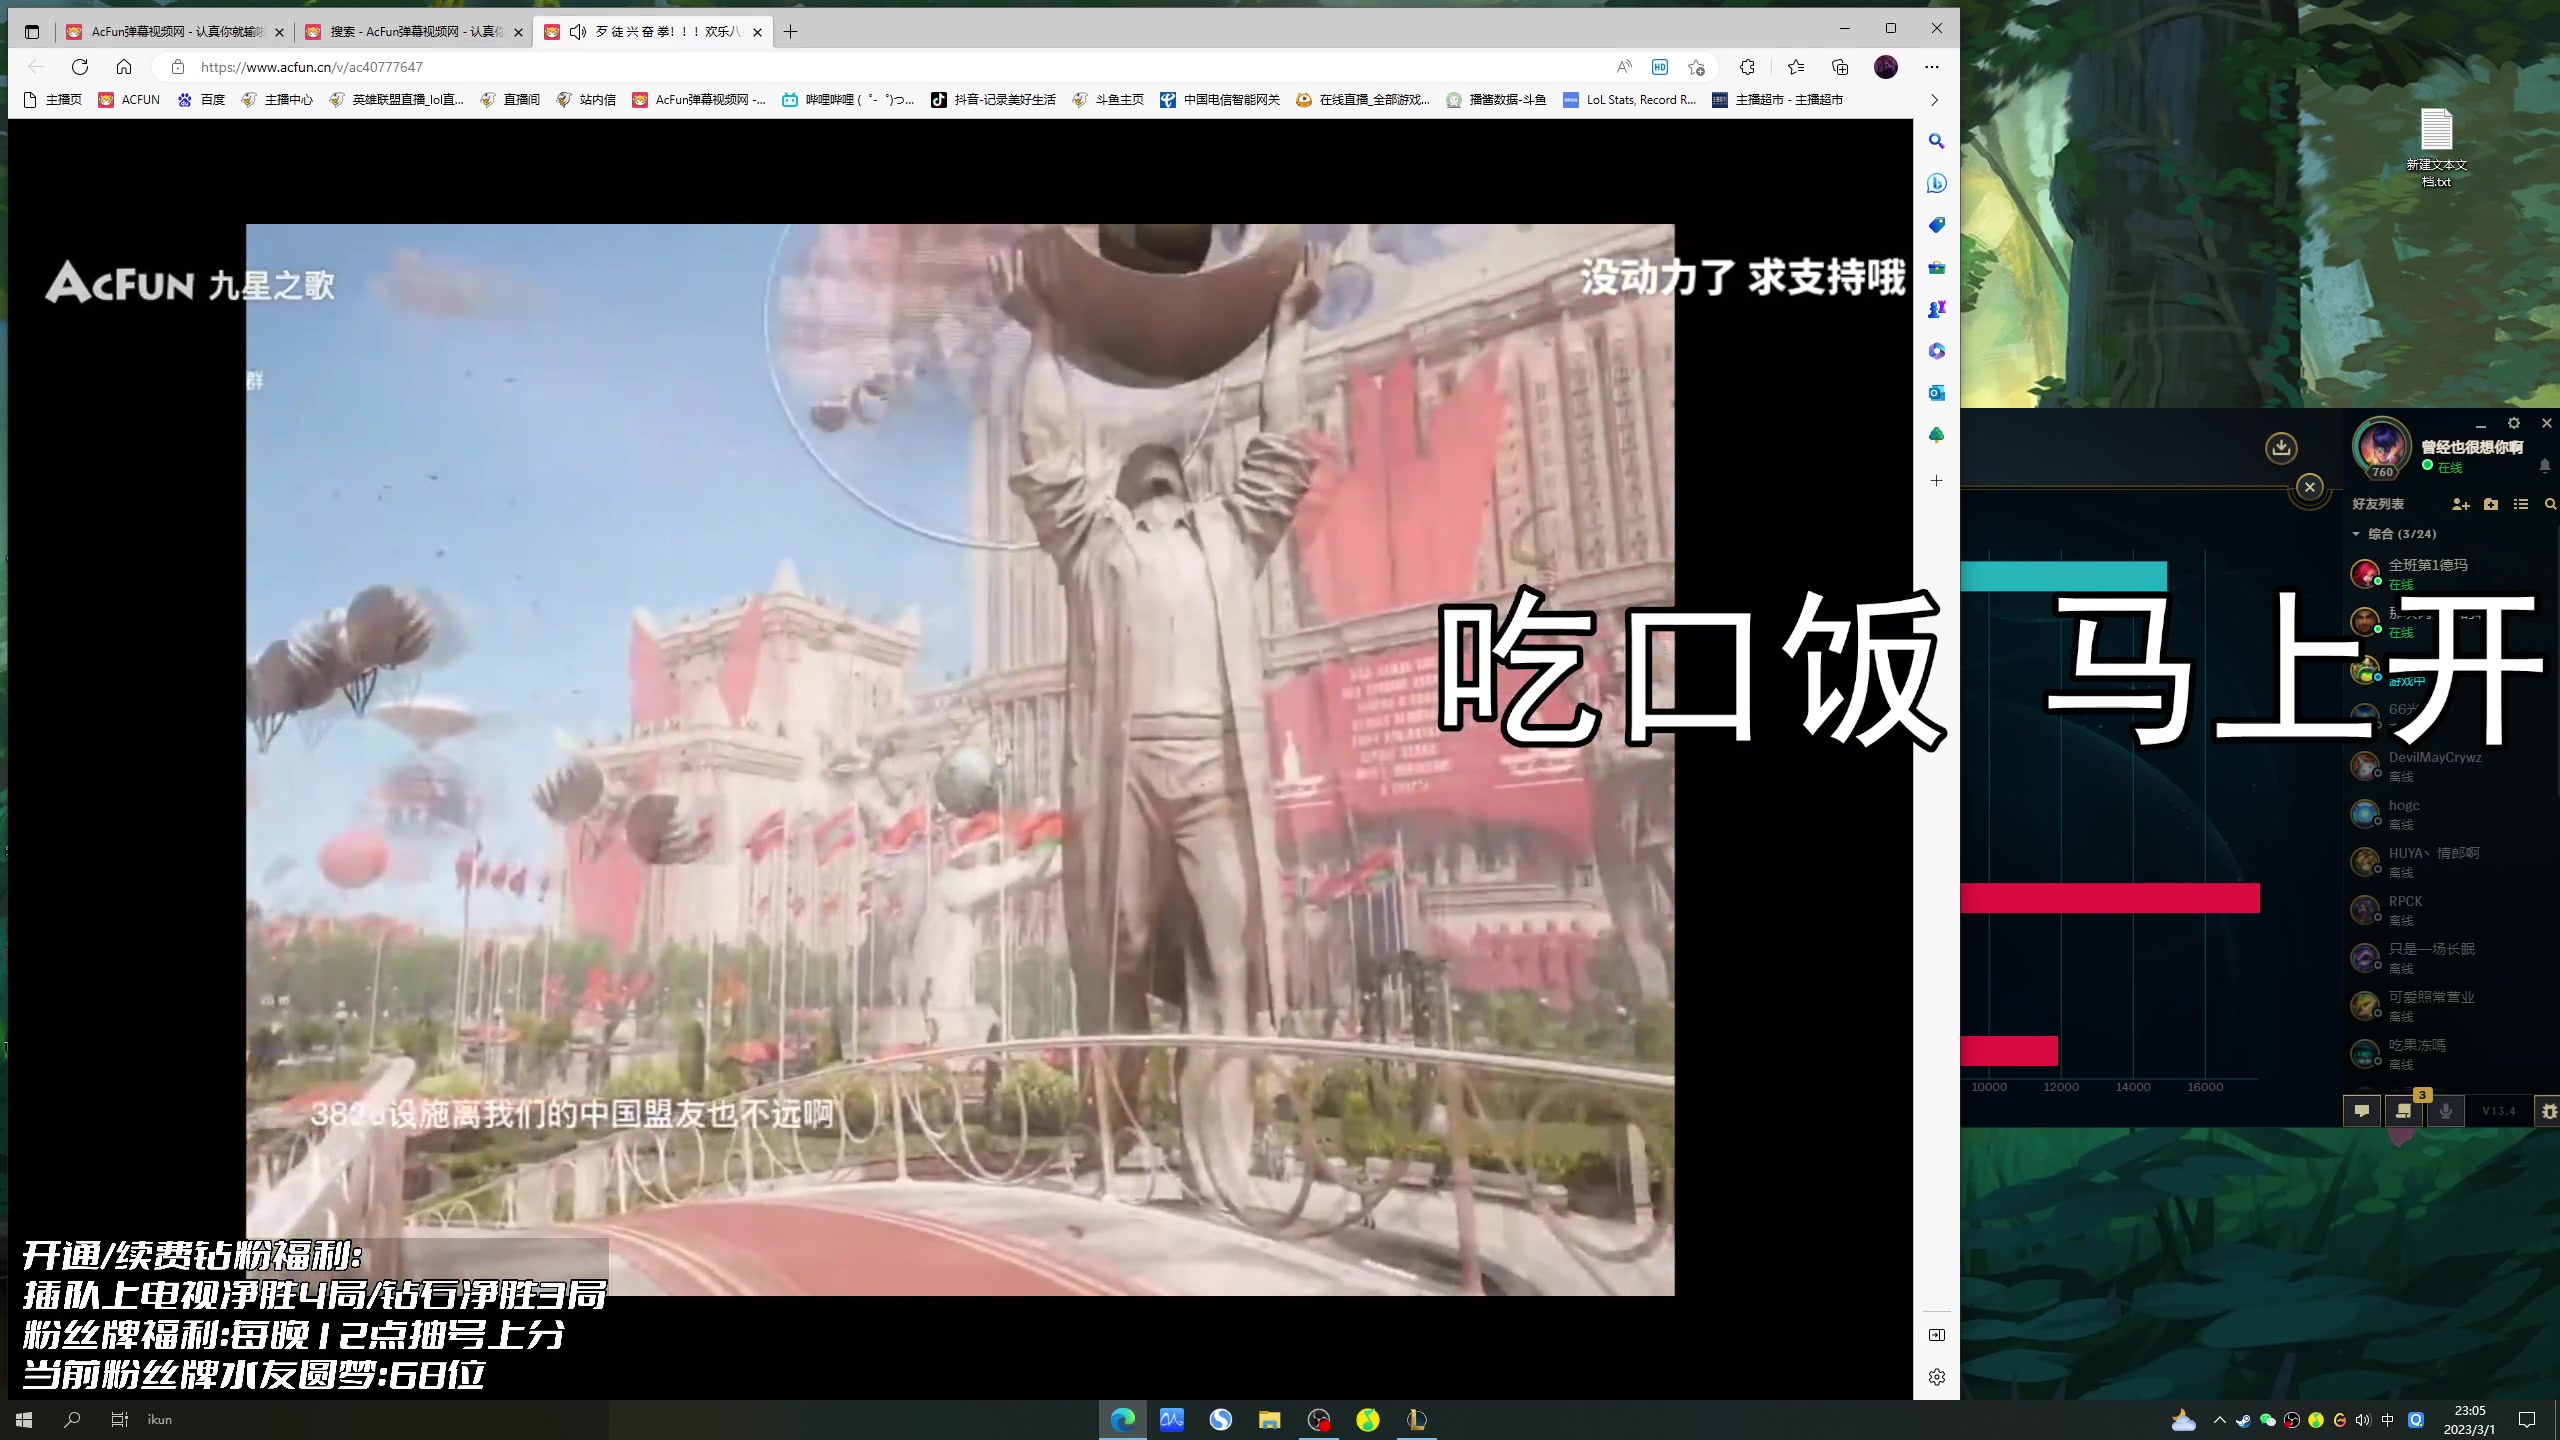The width and height of the screenshot is (2560, 1440).
Task: Open Windows notification center
Action: (2526, 1420)
